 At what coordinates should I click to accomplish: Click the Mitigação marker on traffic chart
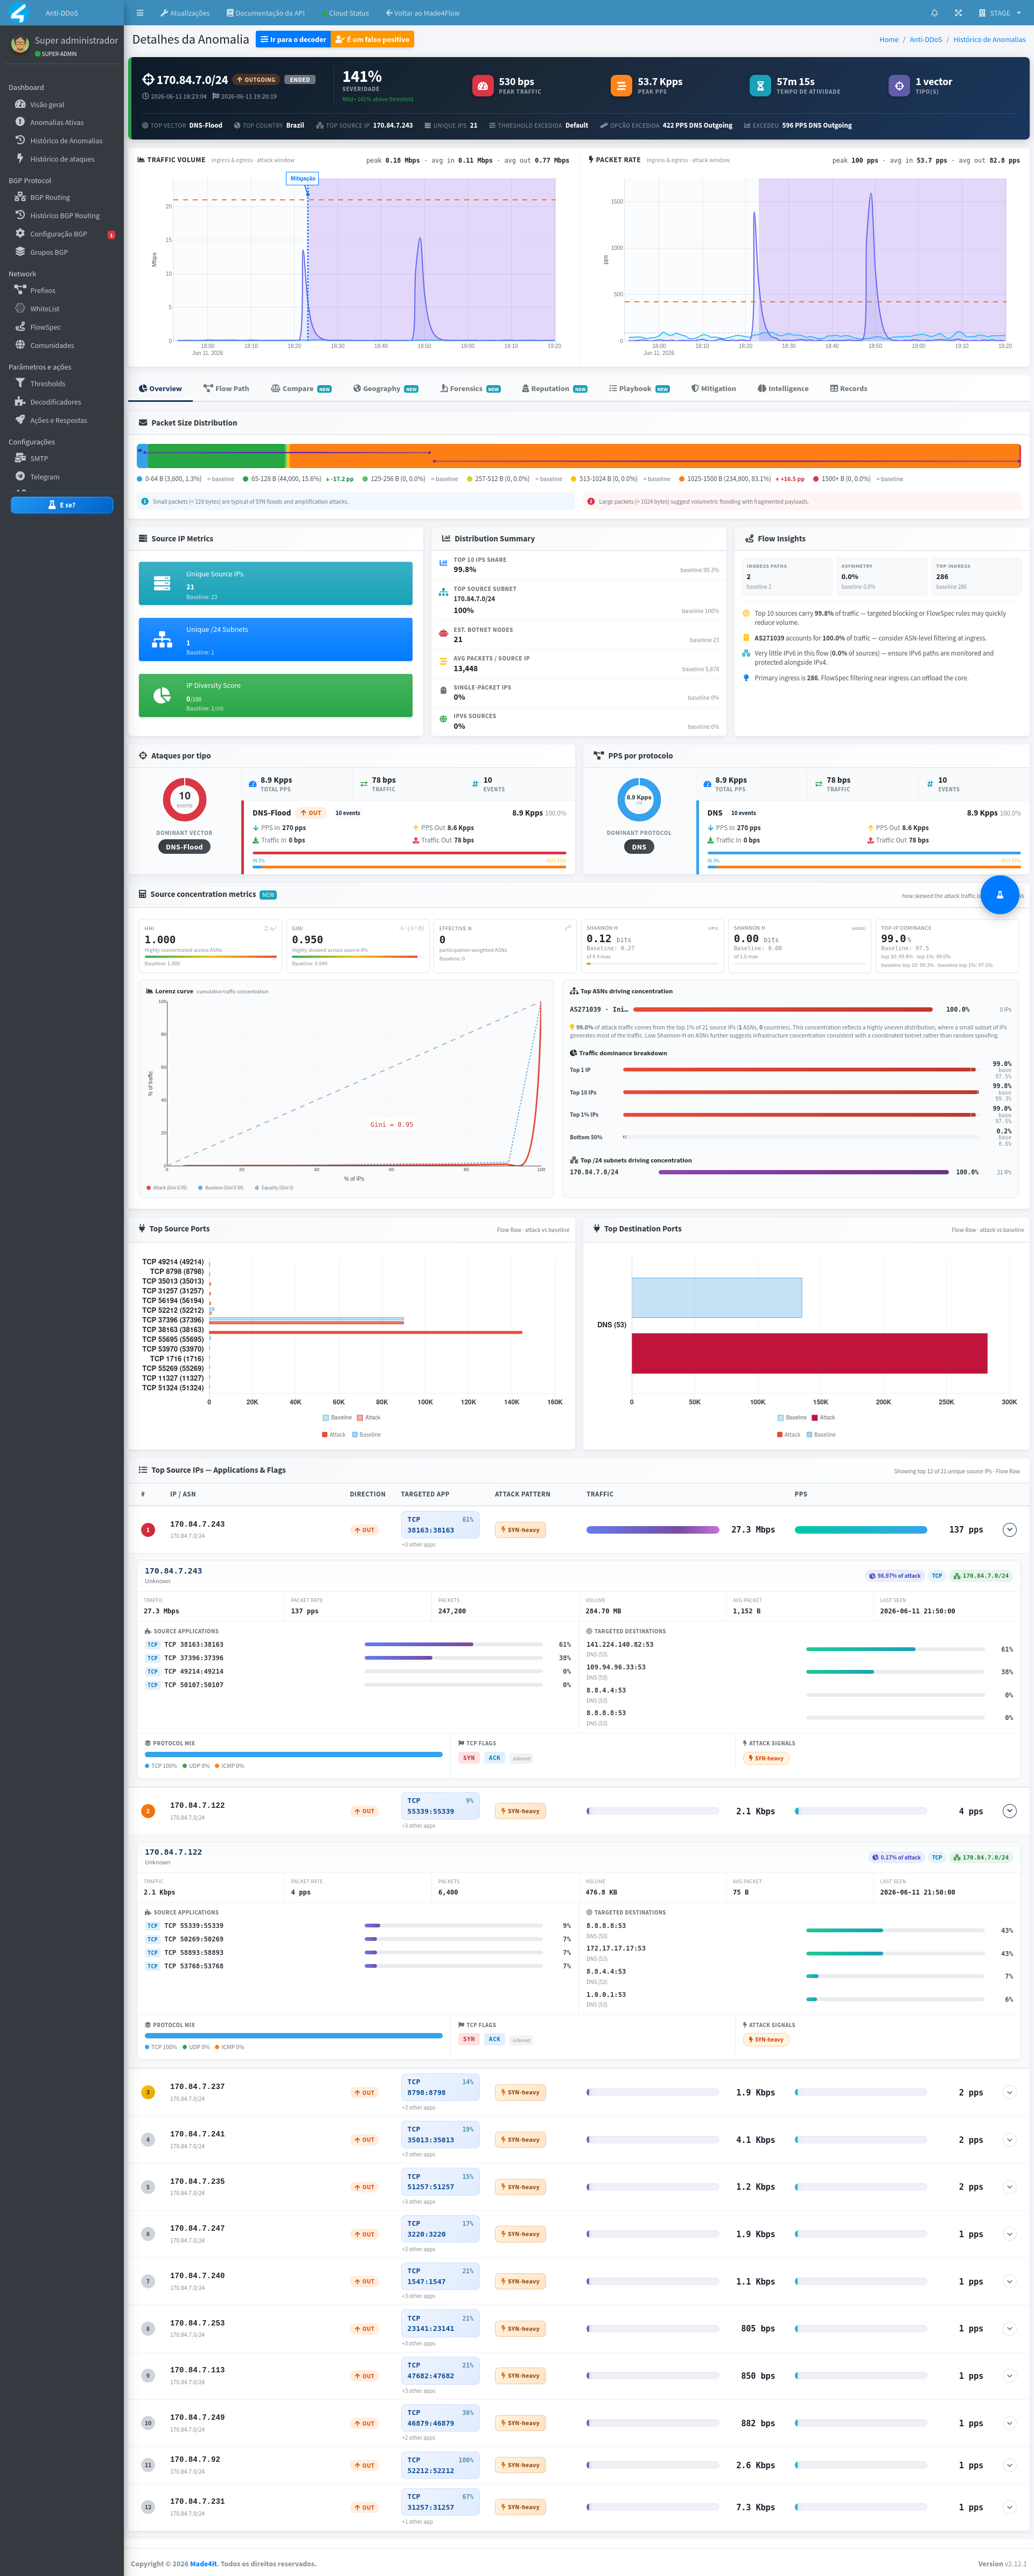303,179
